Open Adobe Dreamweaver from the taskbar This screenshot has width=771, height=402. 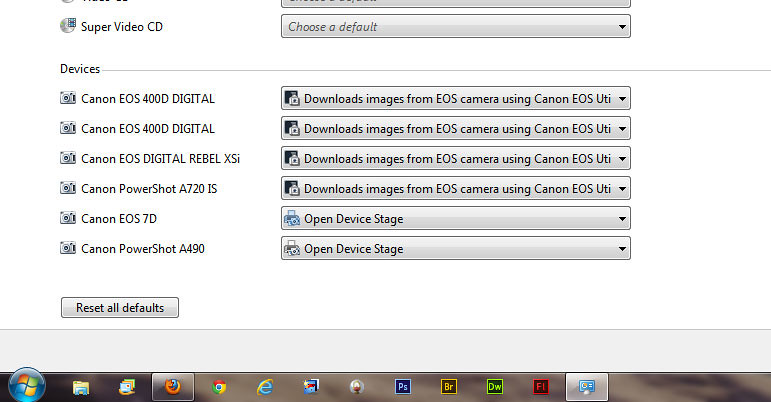(495, 386)
